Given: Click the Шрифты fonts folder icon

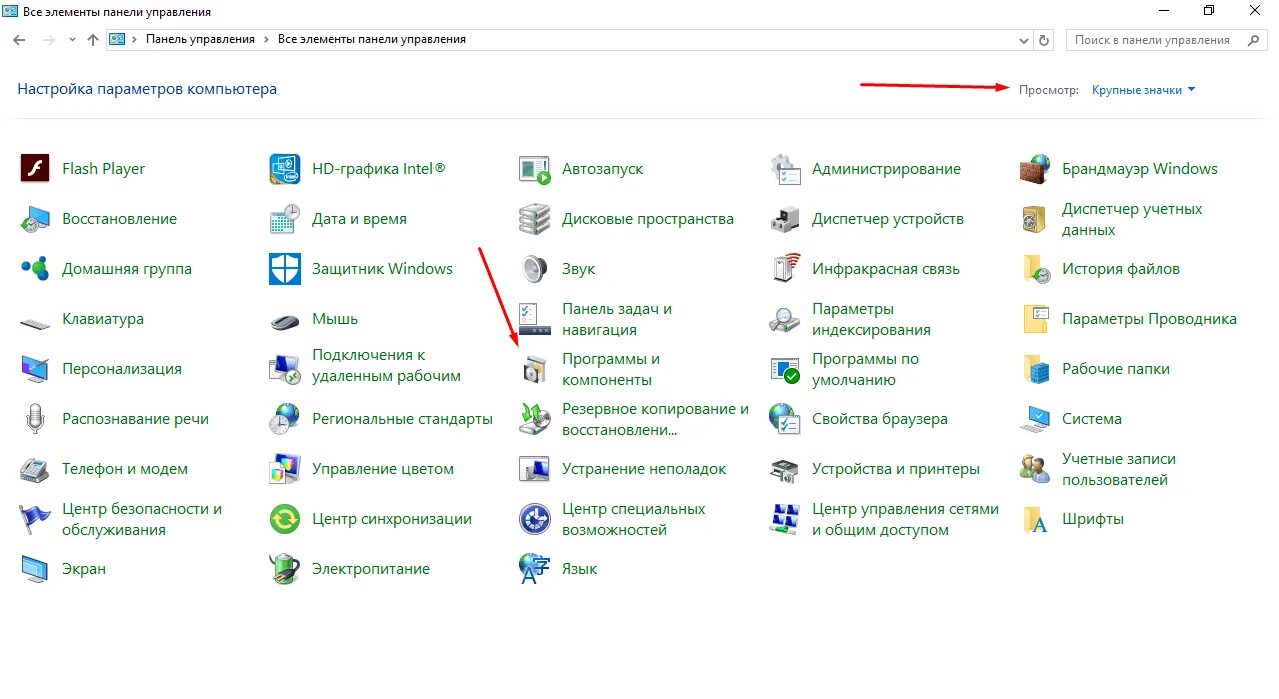Looking at the screenshot, I should [x=1035, y=519].
